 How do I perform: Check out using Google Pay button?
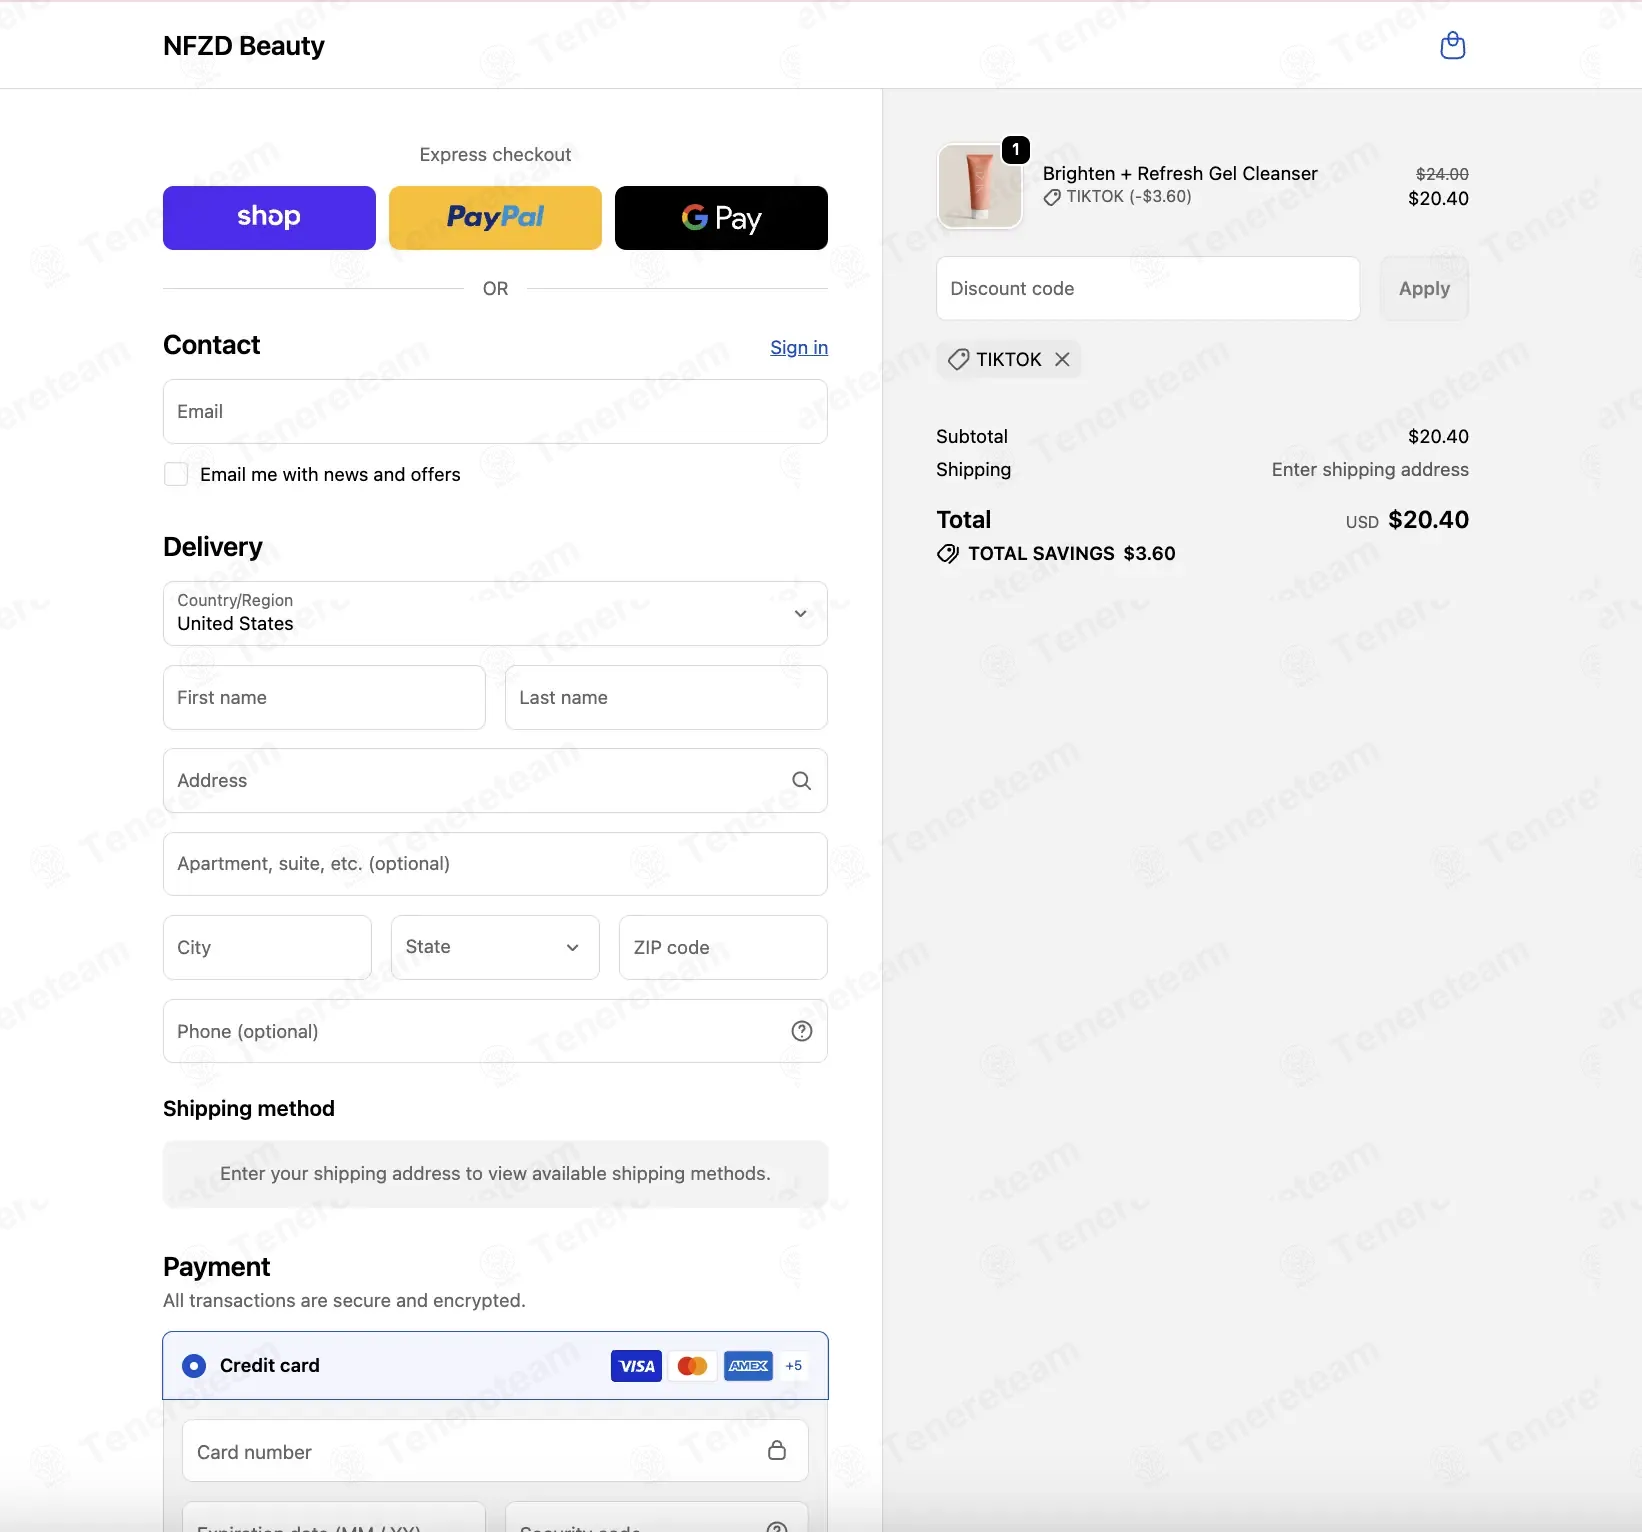721,218
